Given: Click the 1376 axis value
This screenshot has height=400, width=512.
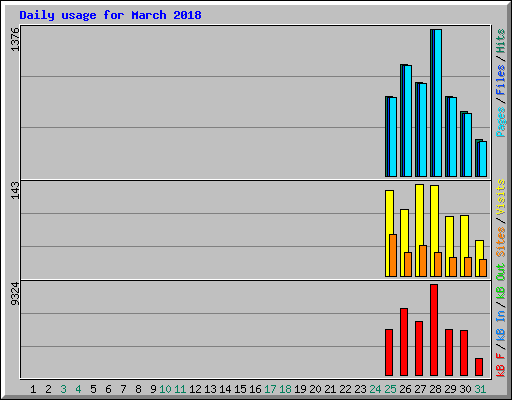Looking at the screenshot, I should [x=15, y=39].
